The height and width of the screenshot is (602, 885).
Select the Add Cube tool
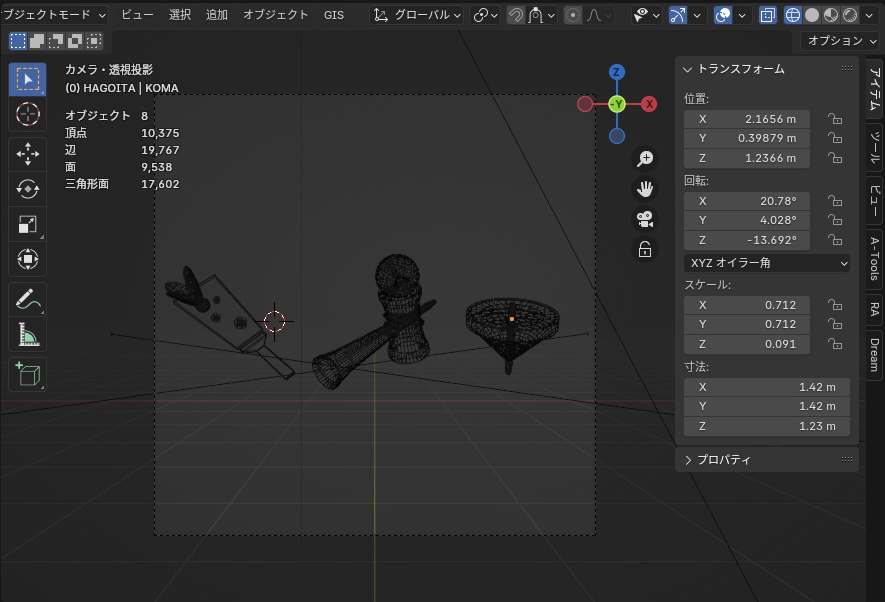[x=27, y=374]
